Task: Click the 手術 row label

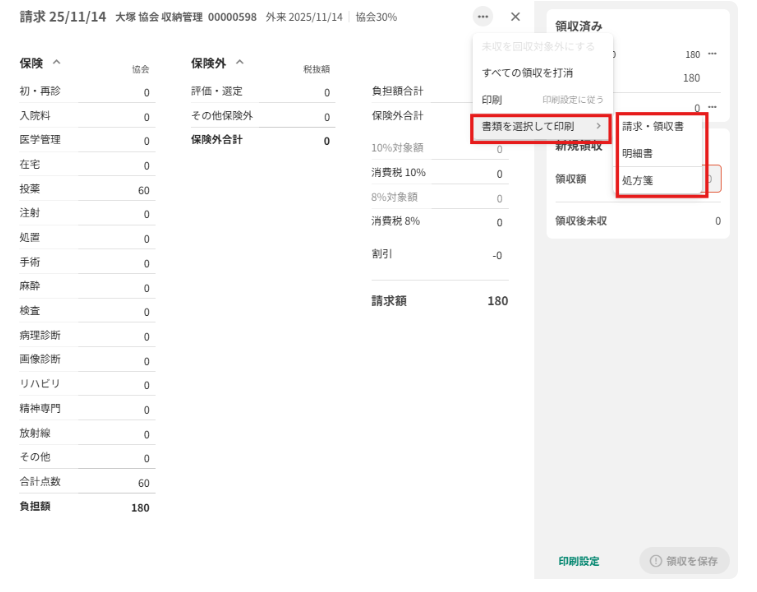Action: [x=29, y=262]
